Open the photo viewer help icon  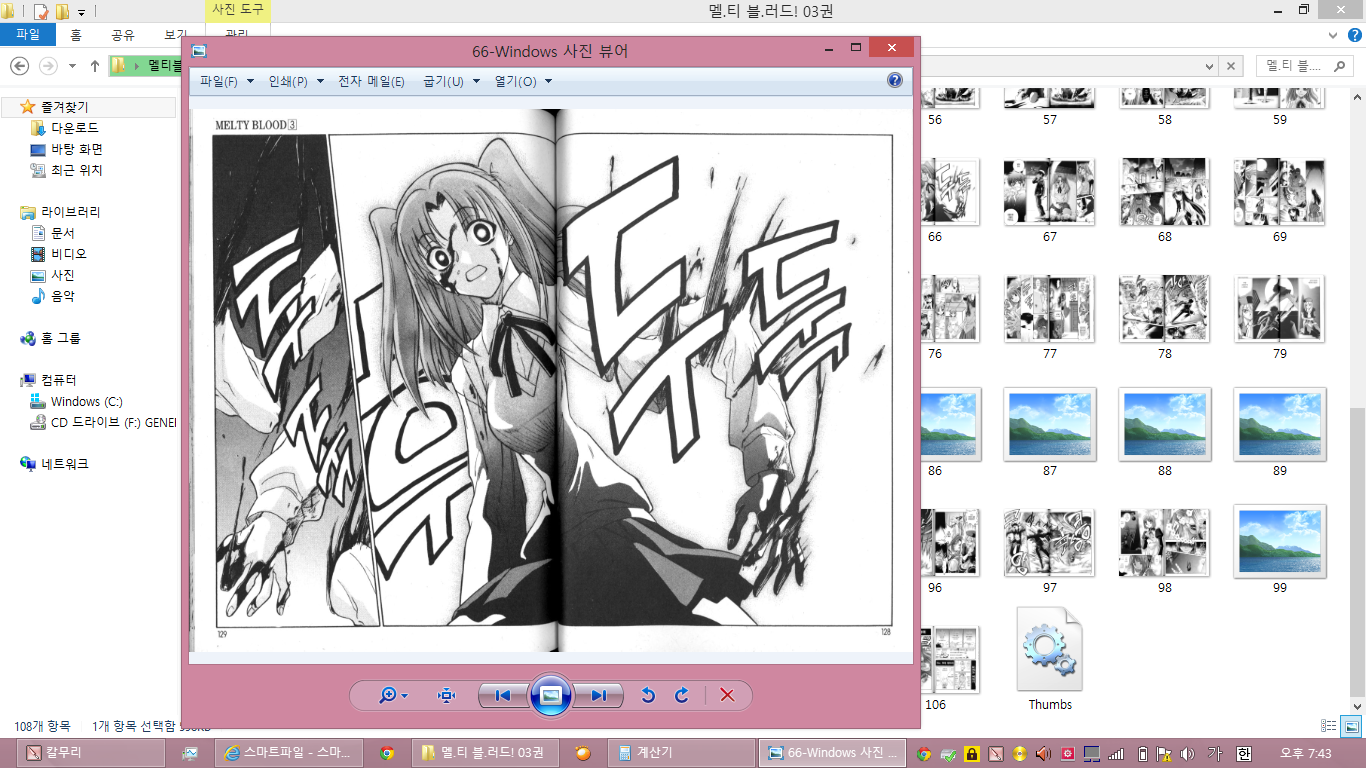pos(895,81)
